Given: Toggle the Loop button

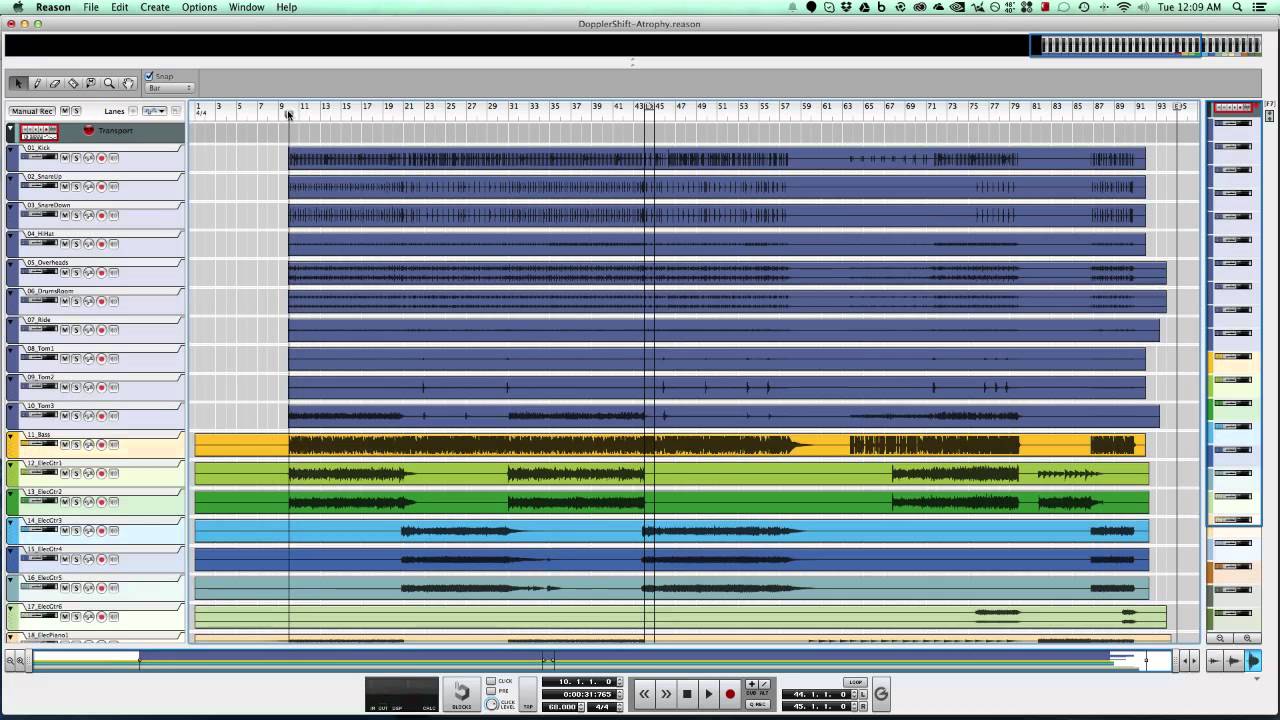Looking at the screenshot, I should (x=855, y=682).
